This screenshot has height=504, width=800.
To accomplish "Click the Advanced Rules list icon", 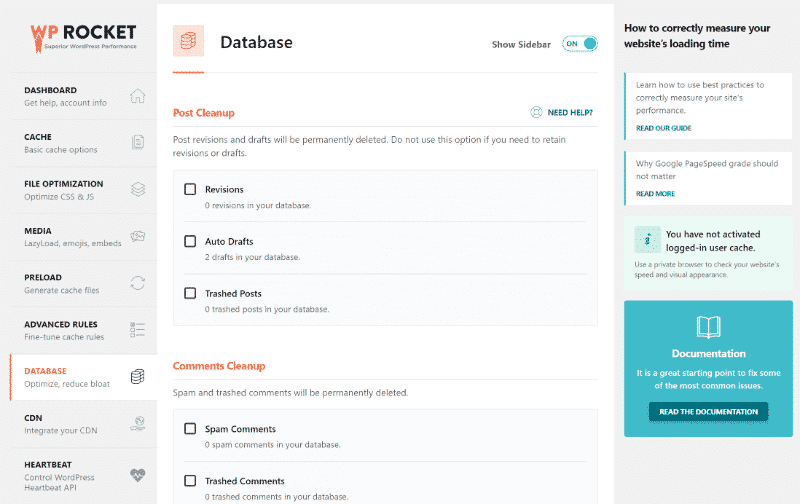I will [x=138, y=330].
